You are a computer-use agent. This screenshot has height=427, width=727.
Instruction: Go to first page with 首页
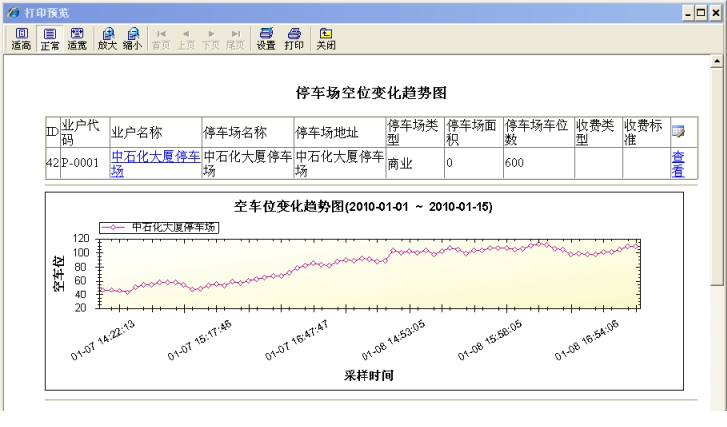point(163,38)
